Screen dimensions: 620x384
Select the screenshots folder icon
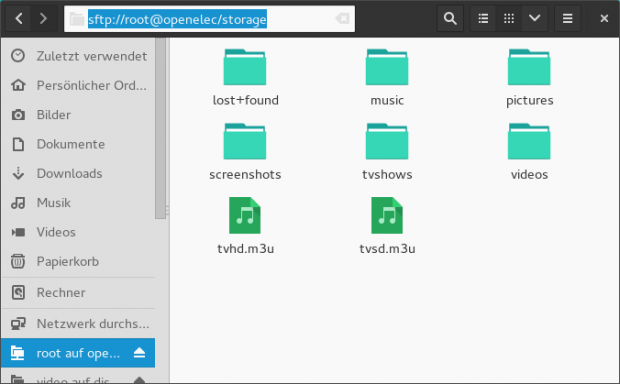coord(245,141)
